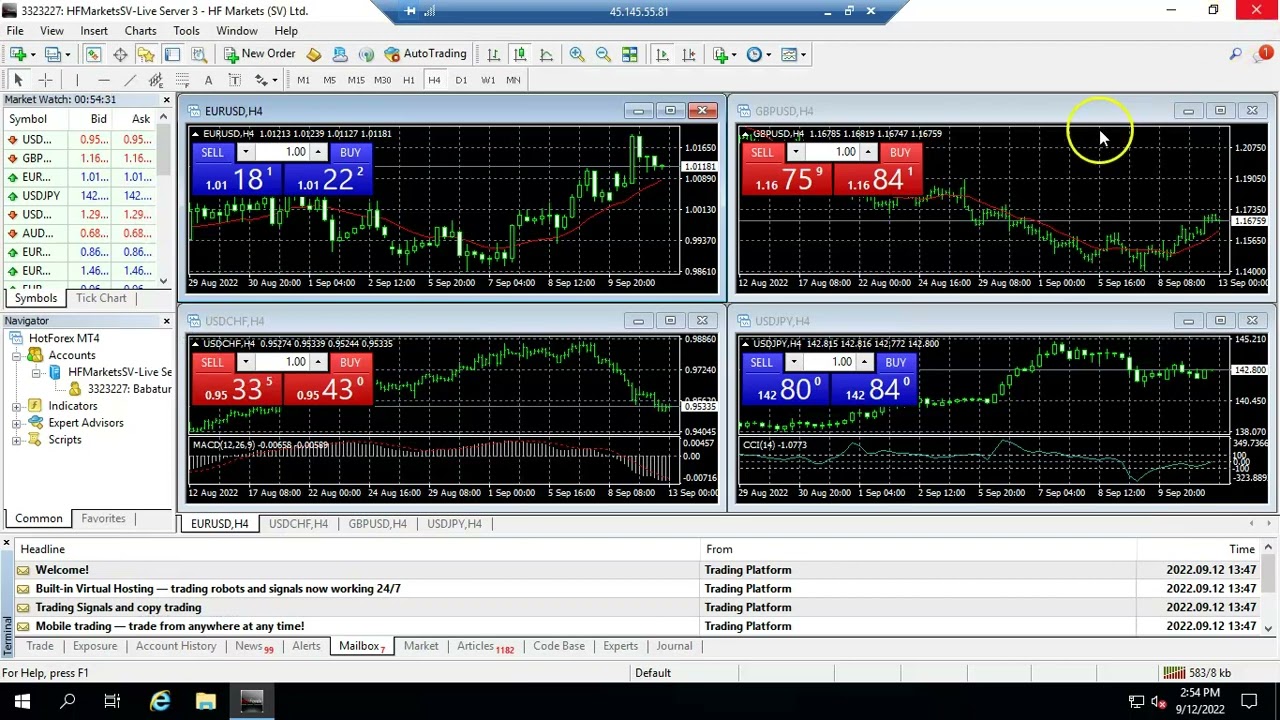Switch to Bar Chart display
Screen dimensions: 1280x720
coord(493,54)
